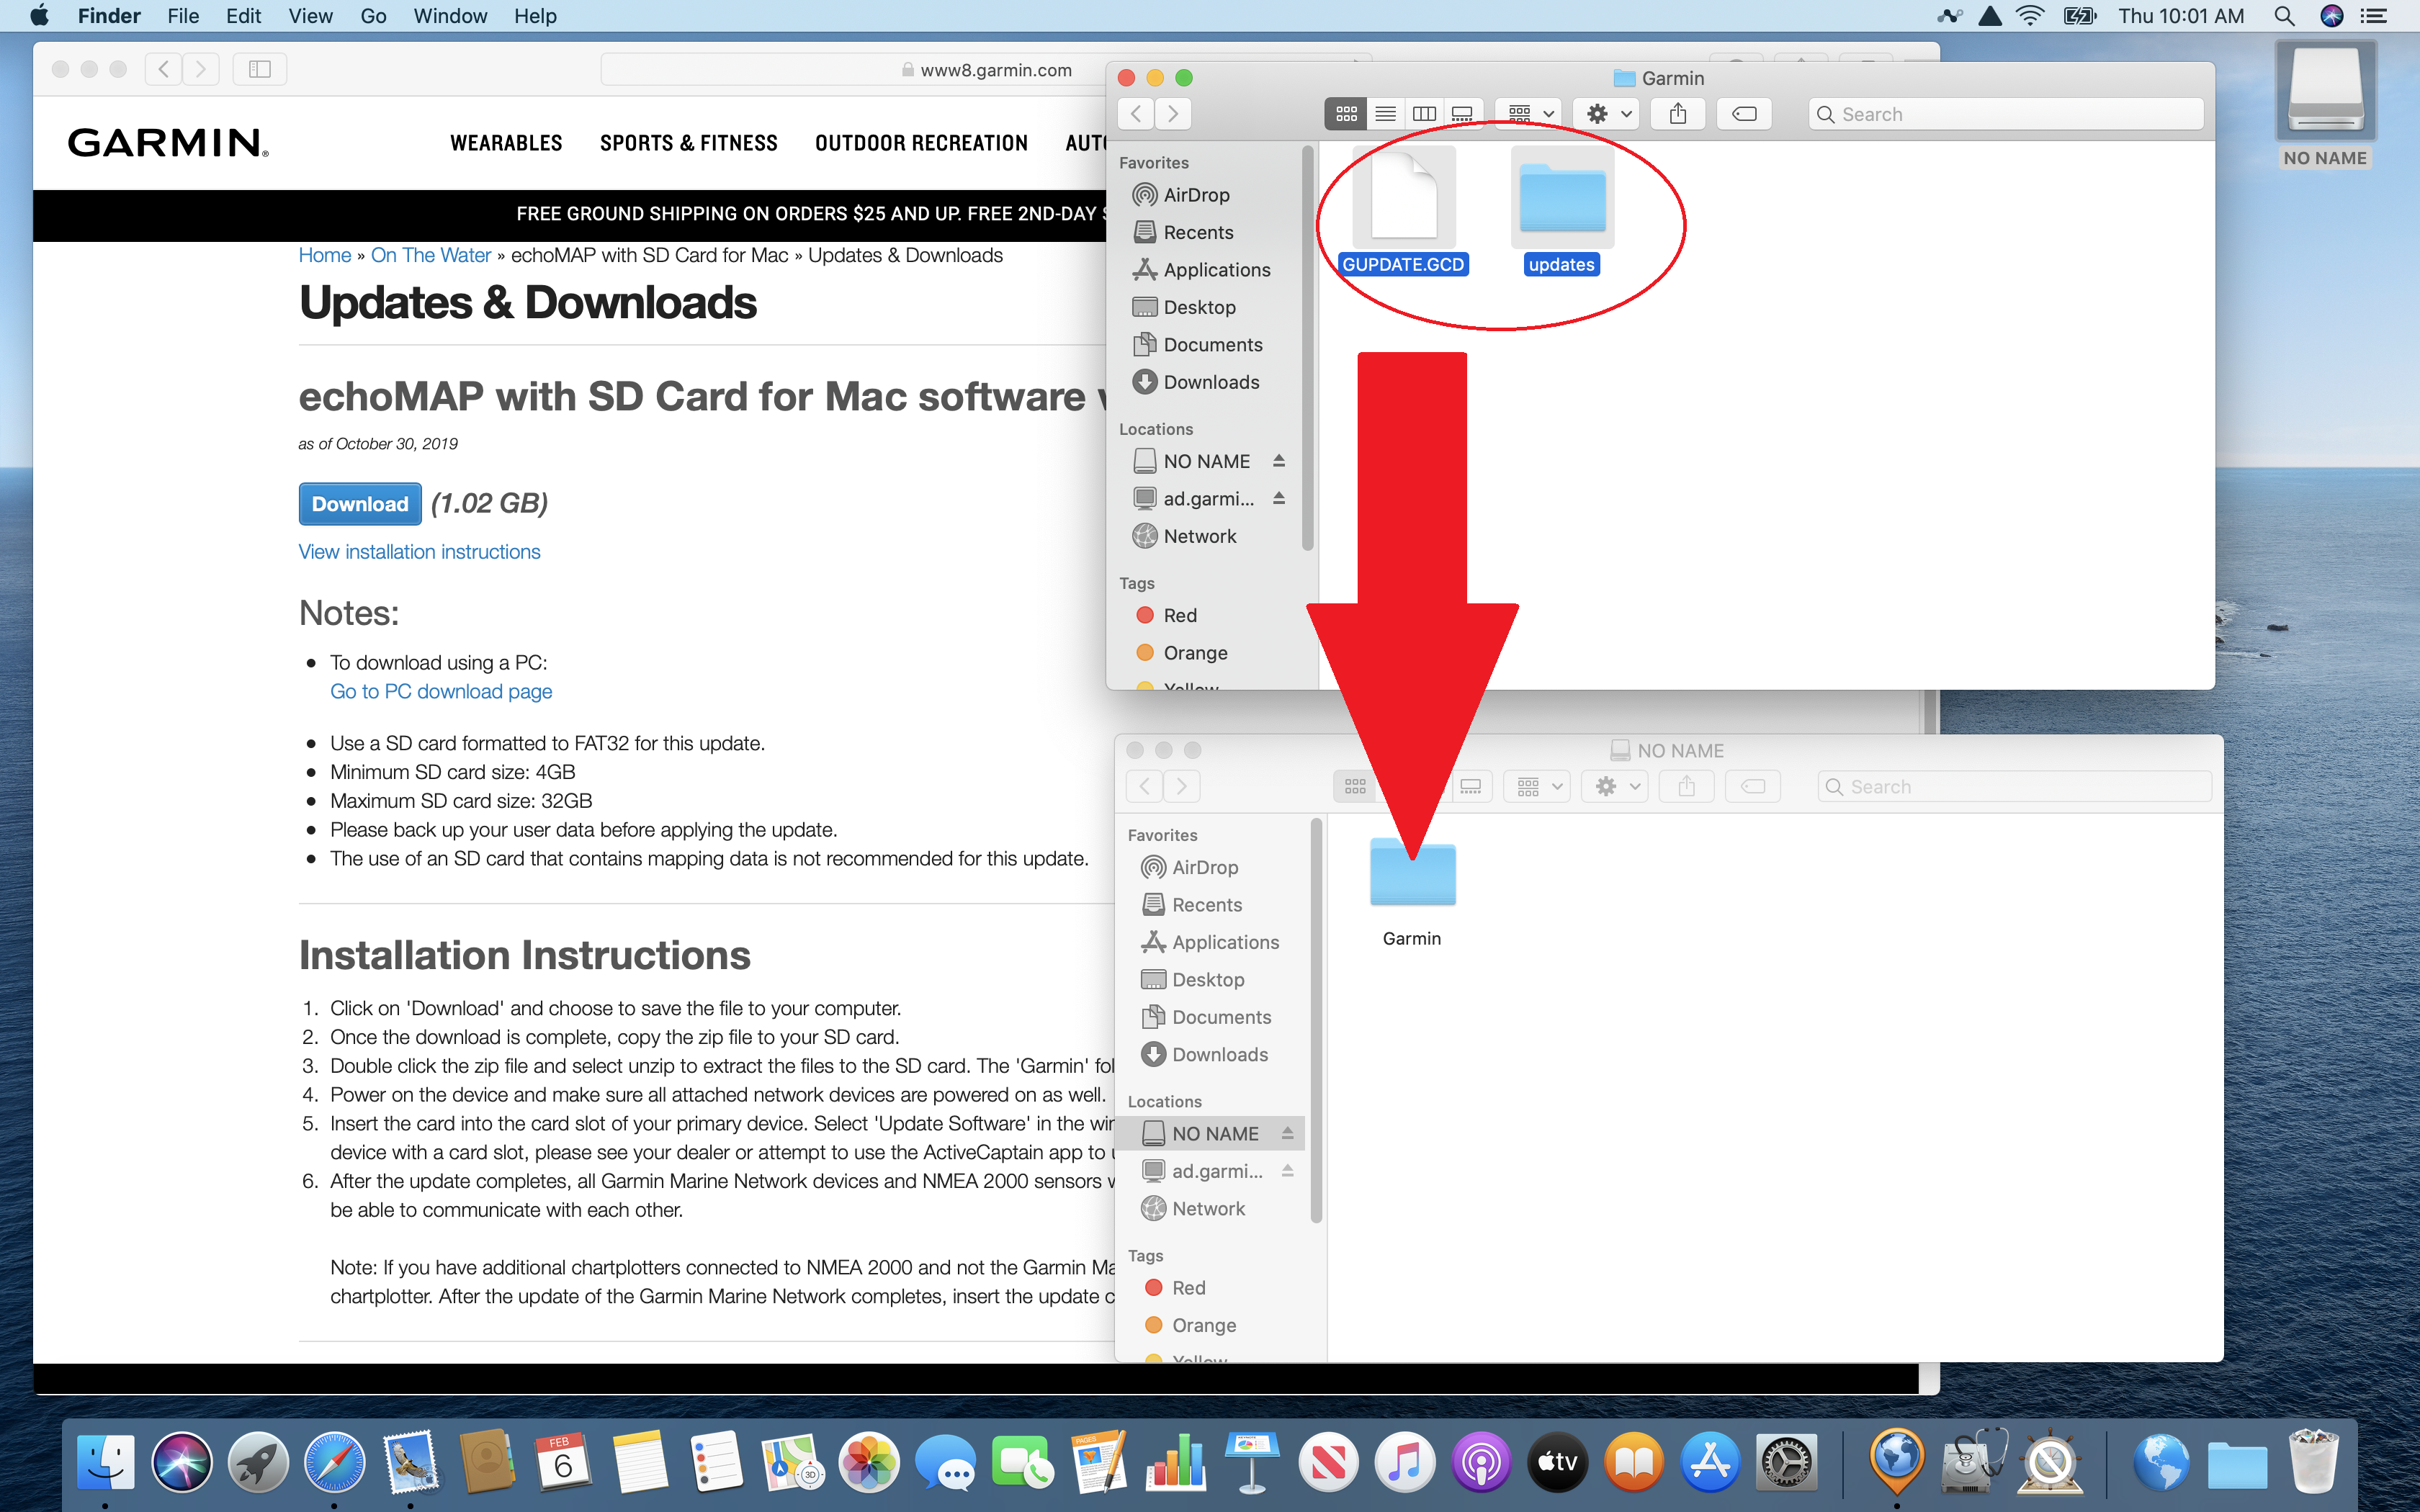Toggle Safari sidebar button
The height and width of the screenshot is (1512, 2420).
click(x=259, y=69)
